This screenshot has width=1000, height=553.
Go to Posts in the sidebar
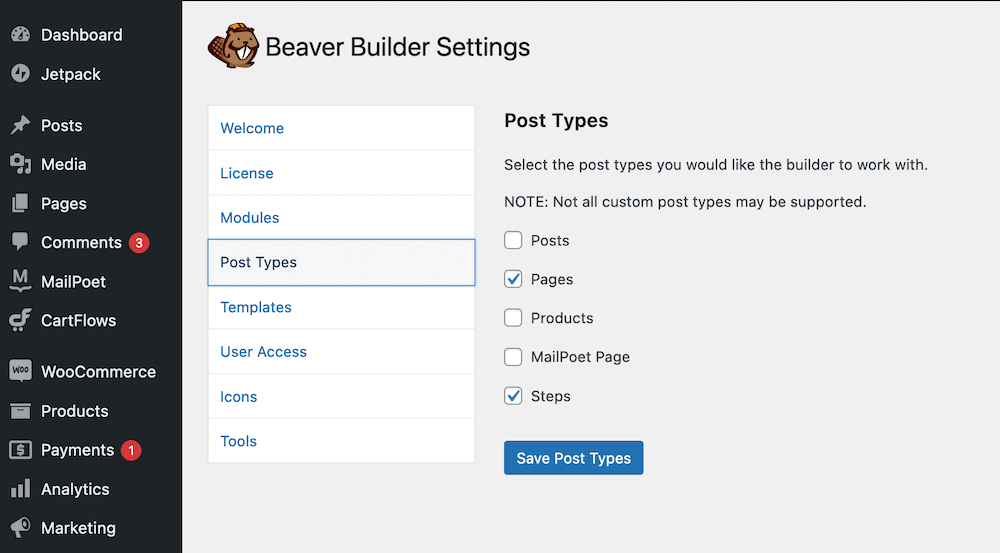click(61, 125)
